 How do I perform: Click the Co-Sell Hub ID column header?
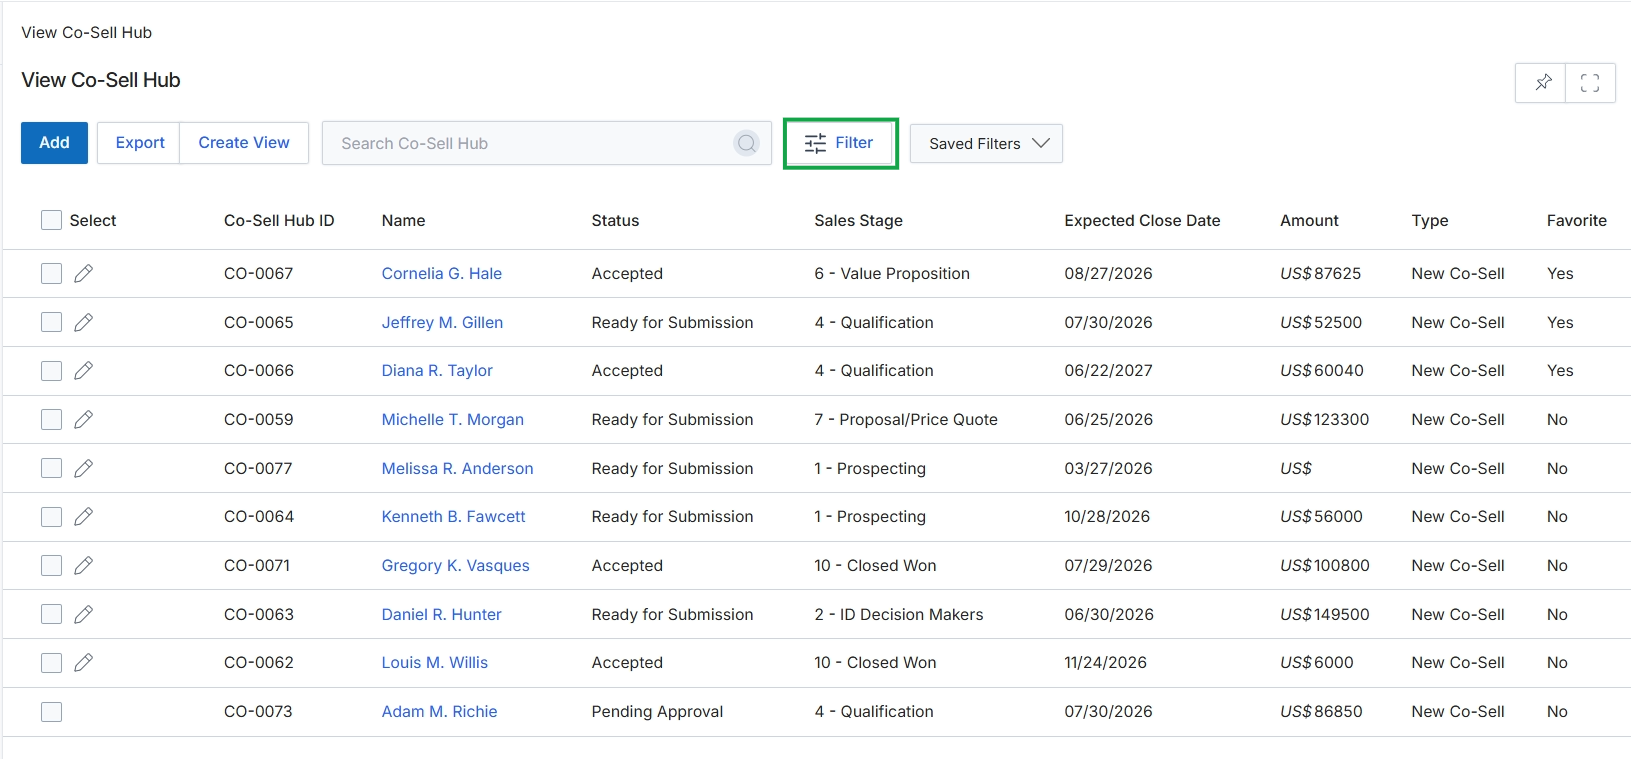[x=279, y=220]
